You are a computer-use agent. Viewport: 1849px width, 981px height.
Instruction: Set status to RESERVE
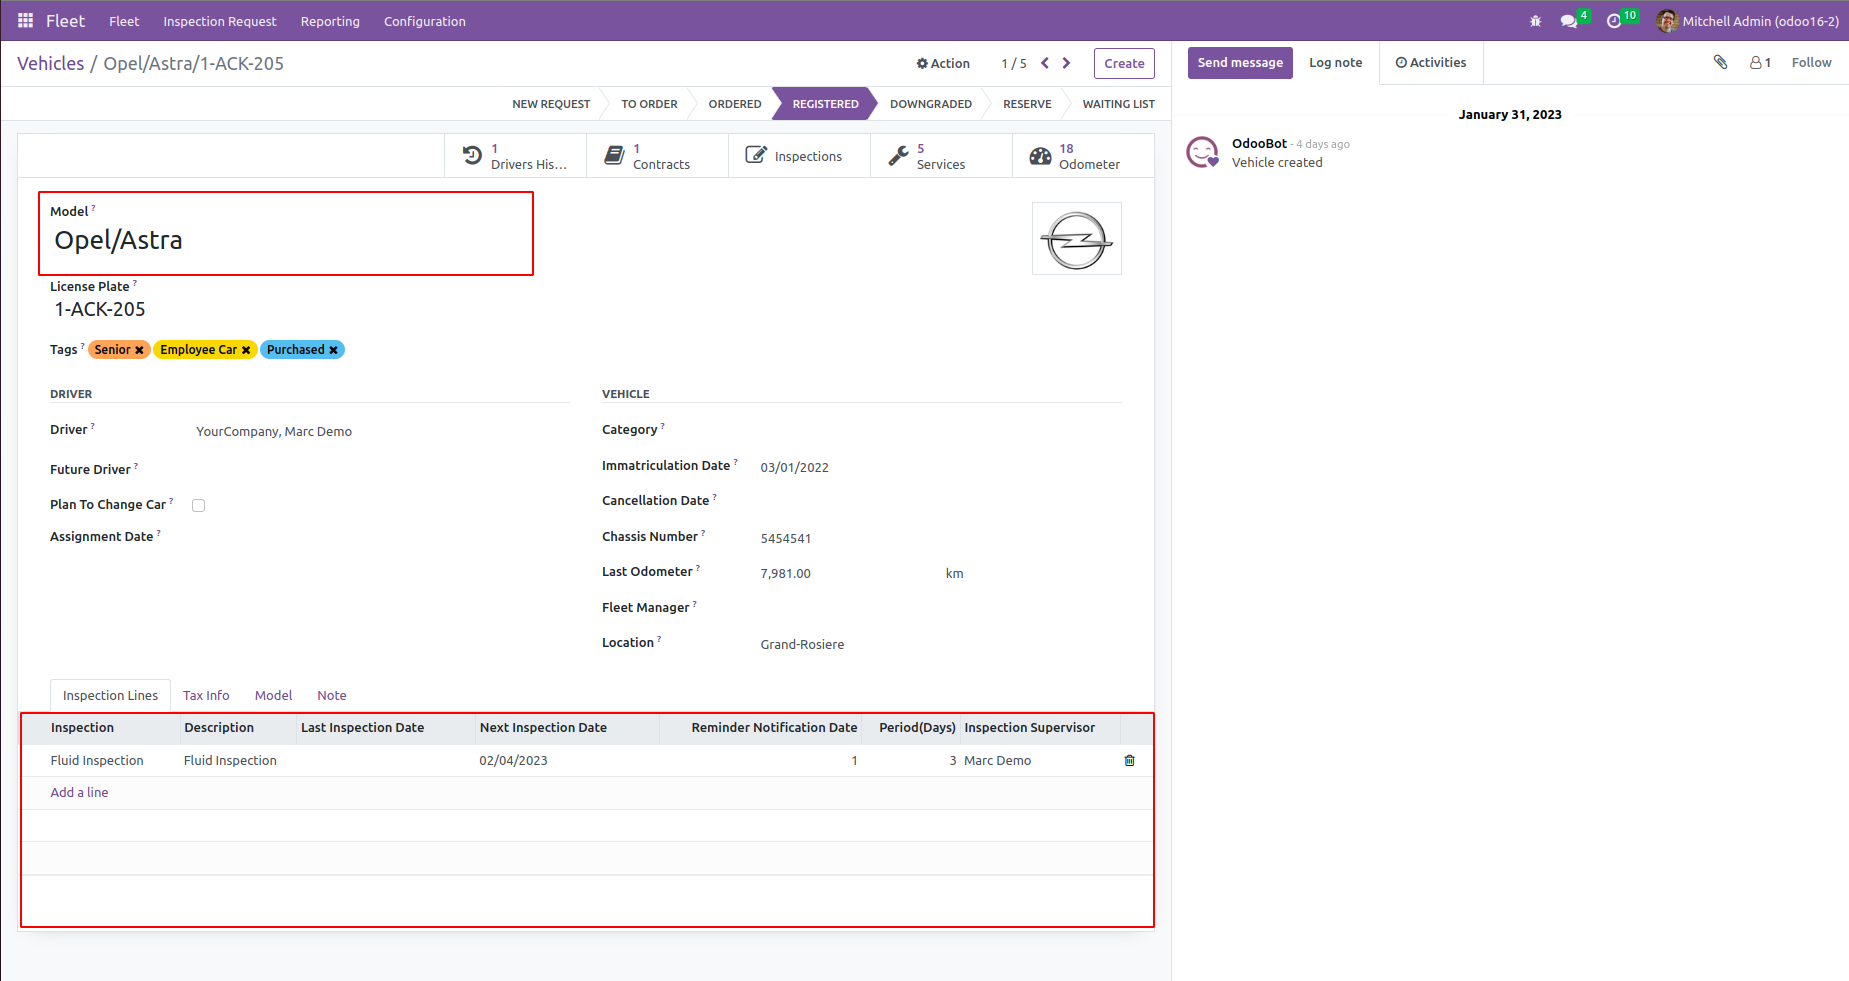pyautogui.click(x=1027, y=104)
